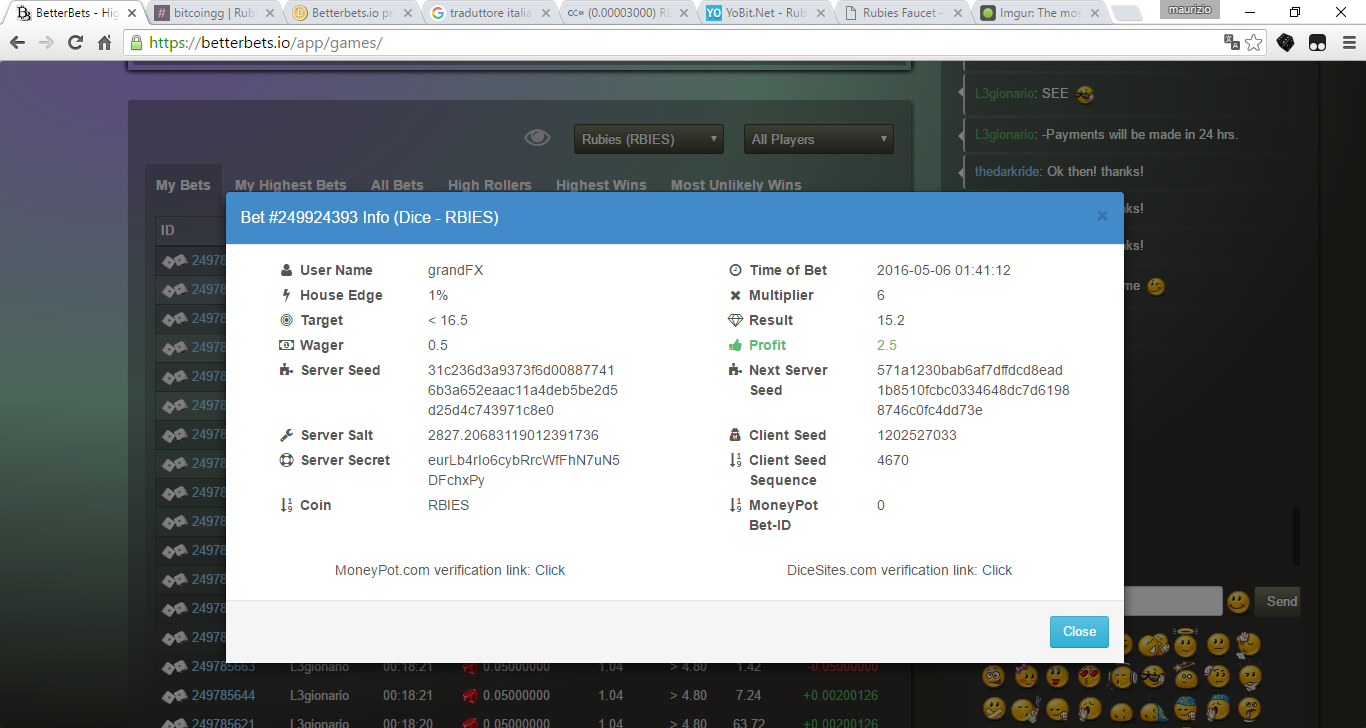Open the Chrome hamburger menu
This screenshot has width=1366, height=728.
coord(1347,43)
